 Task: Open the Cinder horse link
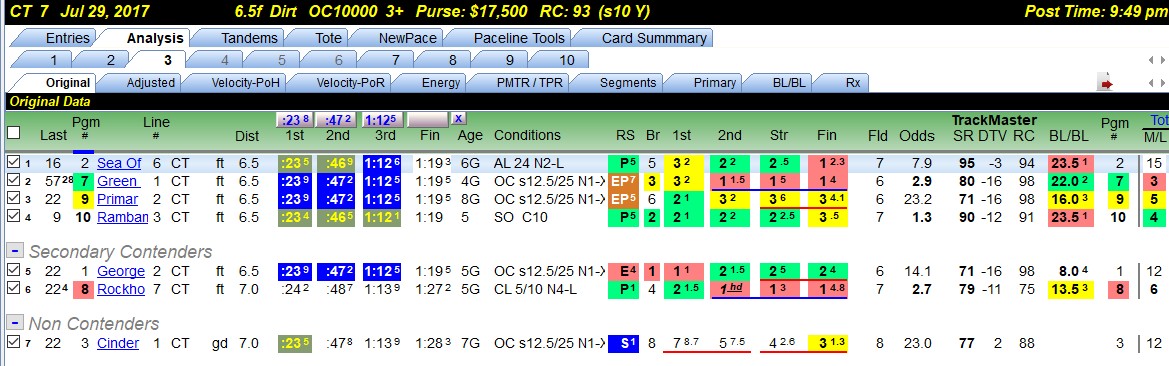coord(118,343)
